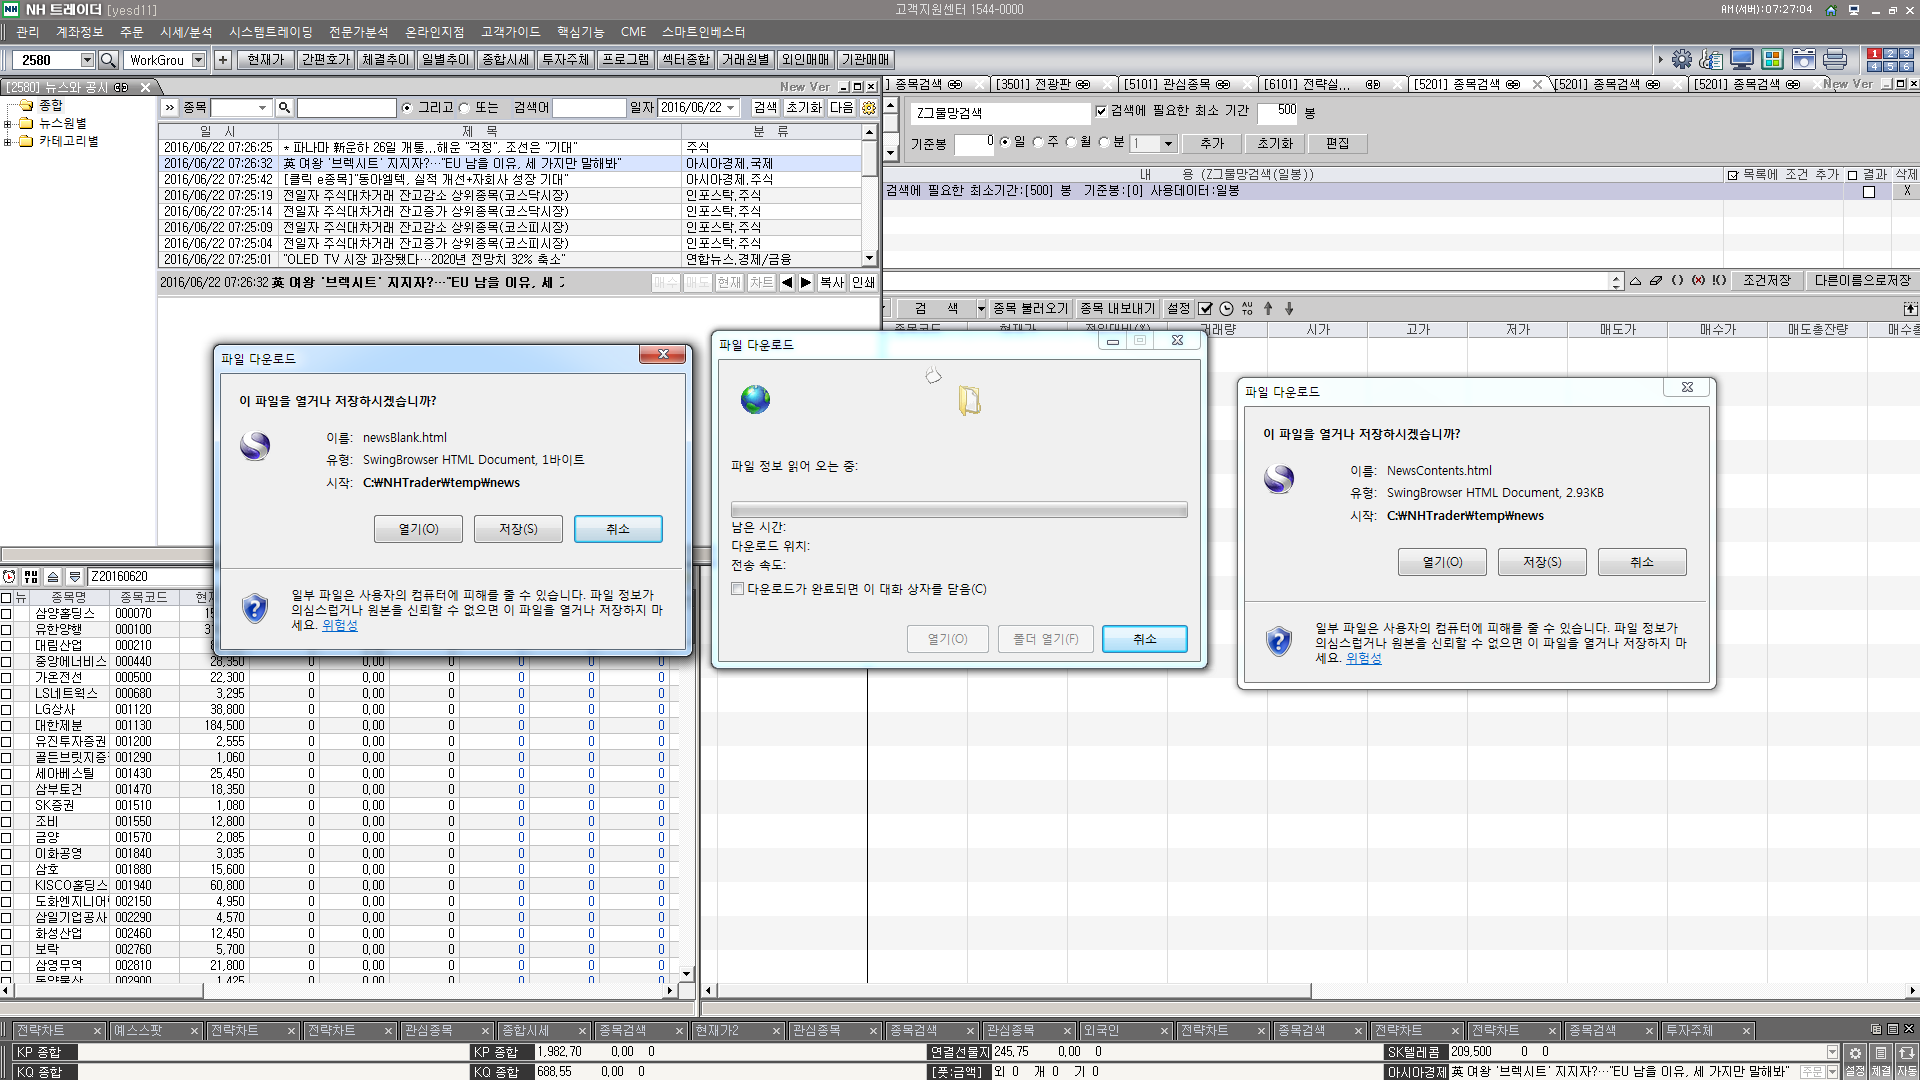
Task: Click 저장(S) in newsBlank.html dialog
Action: pyautogui.click(x=518, y=529)
